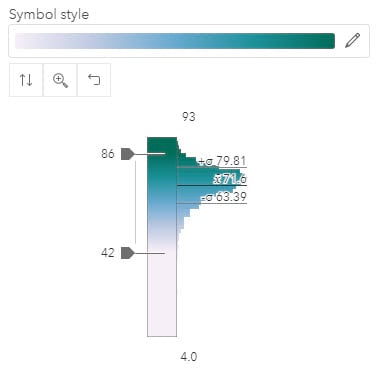Flip the ramp colors using the up-down arrows icon

(x=26, y=80)
